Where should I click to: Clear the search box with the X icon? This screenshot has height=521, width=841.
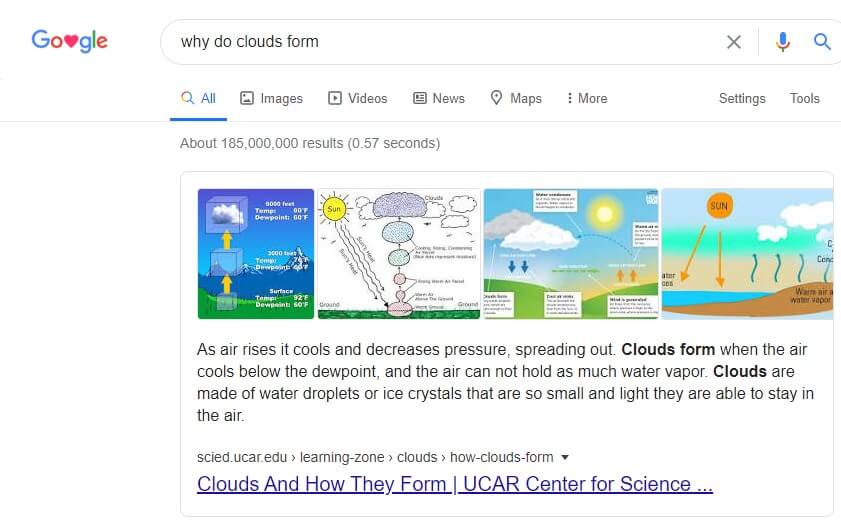pos(734,42)
